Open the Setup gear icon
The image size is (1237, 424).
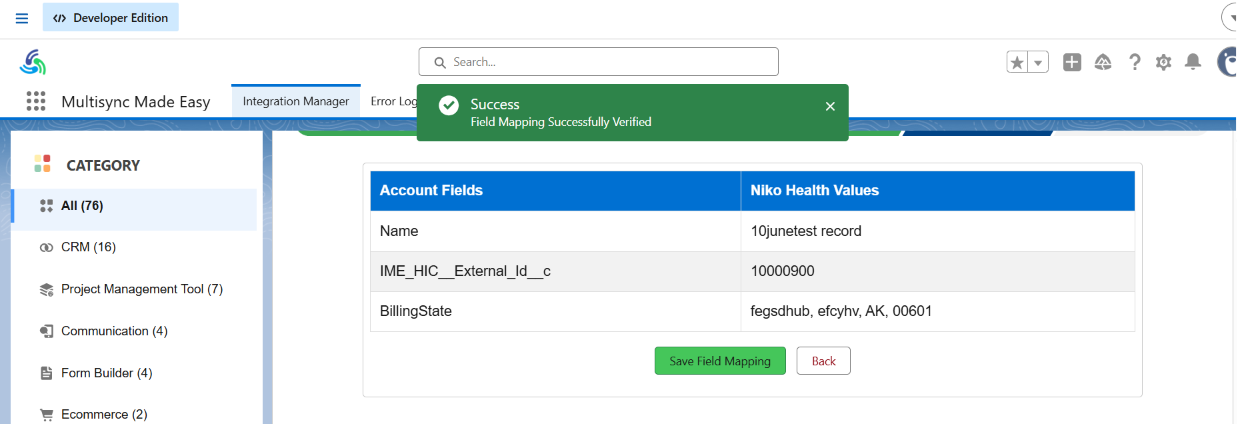[x=1163, y=62]
